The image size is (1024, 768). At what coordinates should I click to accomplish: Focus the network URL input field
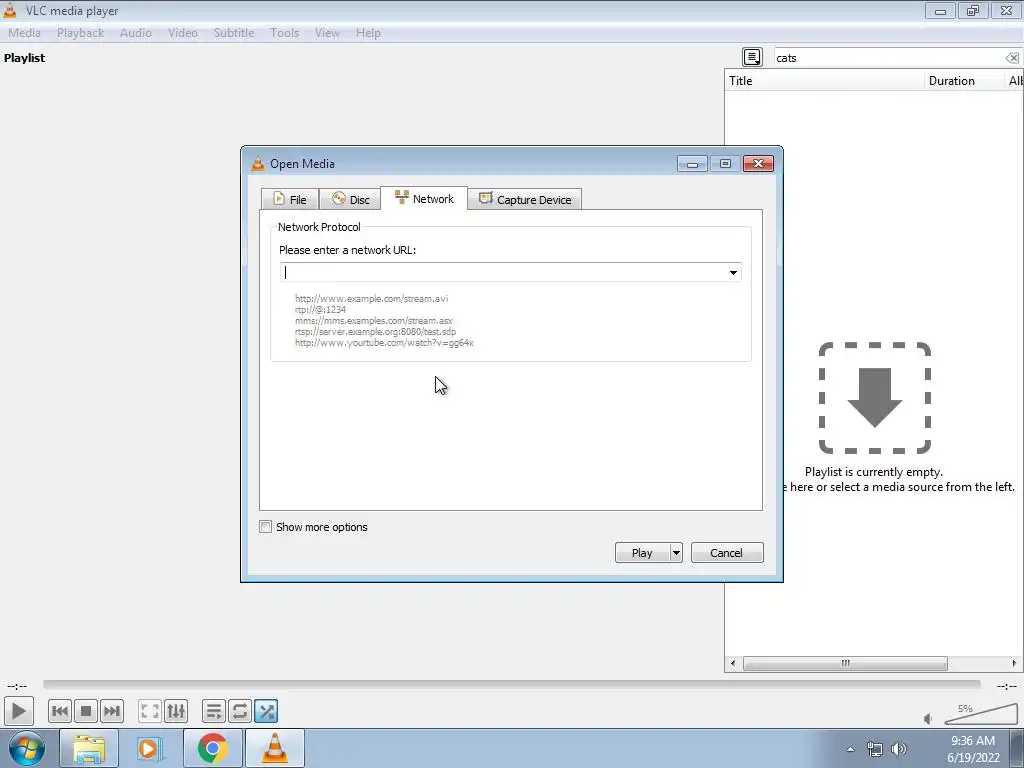coord(503,272)
